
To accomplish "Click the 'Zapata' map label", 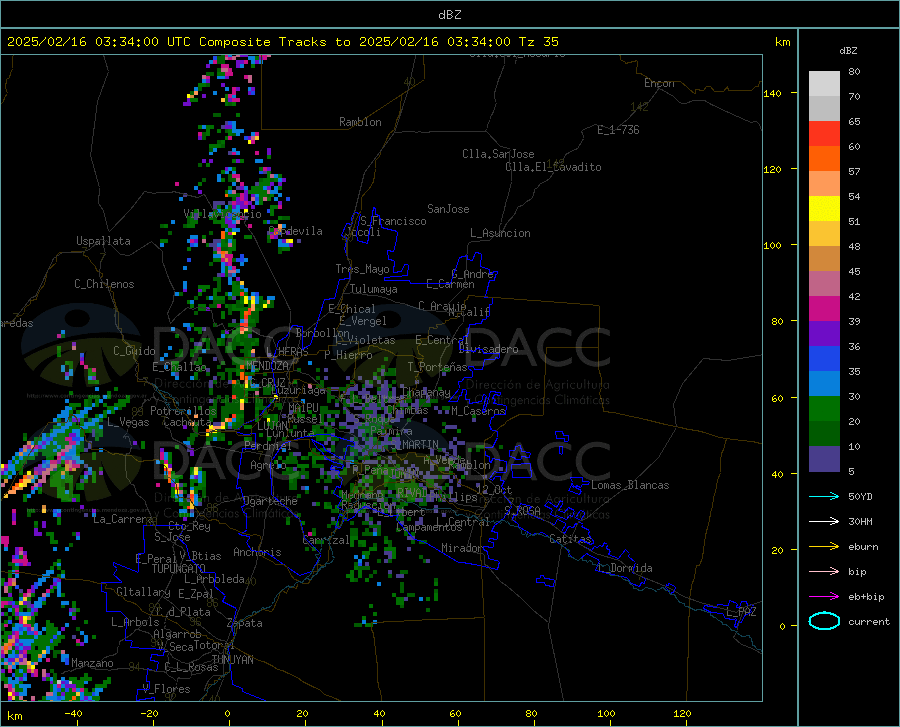I will pyautogui.click(x=245, y=623).
